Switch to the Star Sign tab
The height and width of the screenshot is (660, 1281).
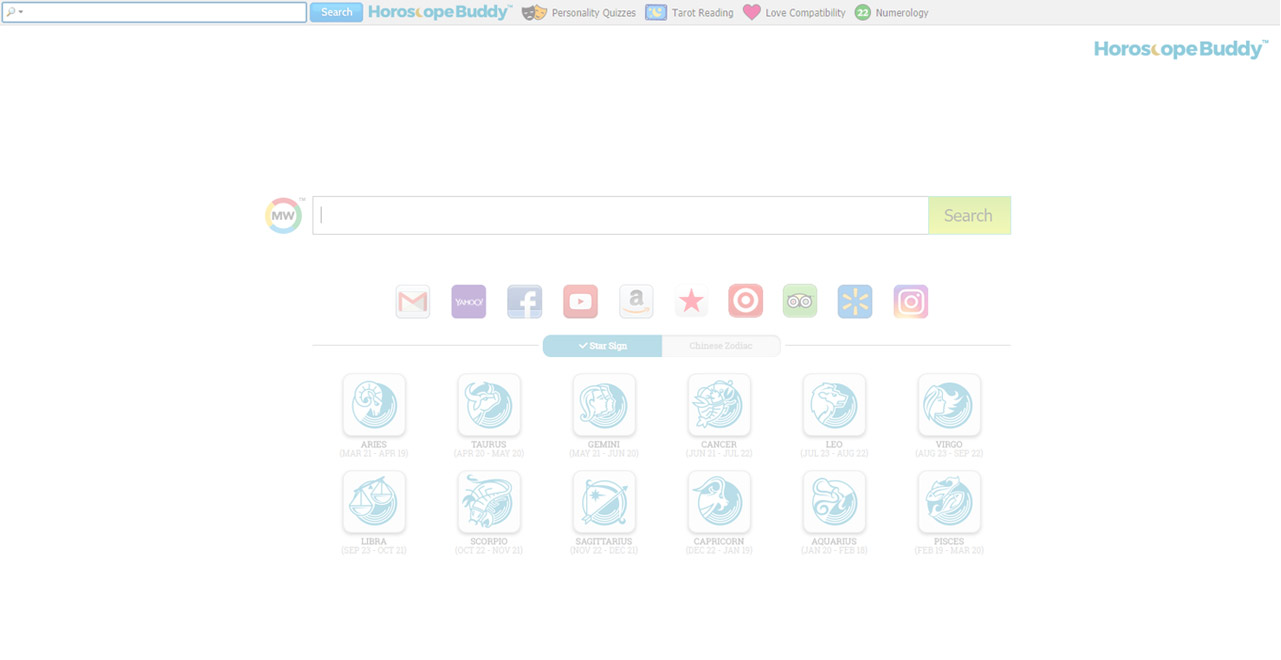click(x=602, y=346)
